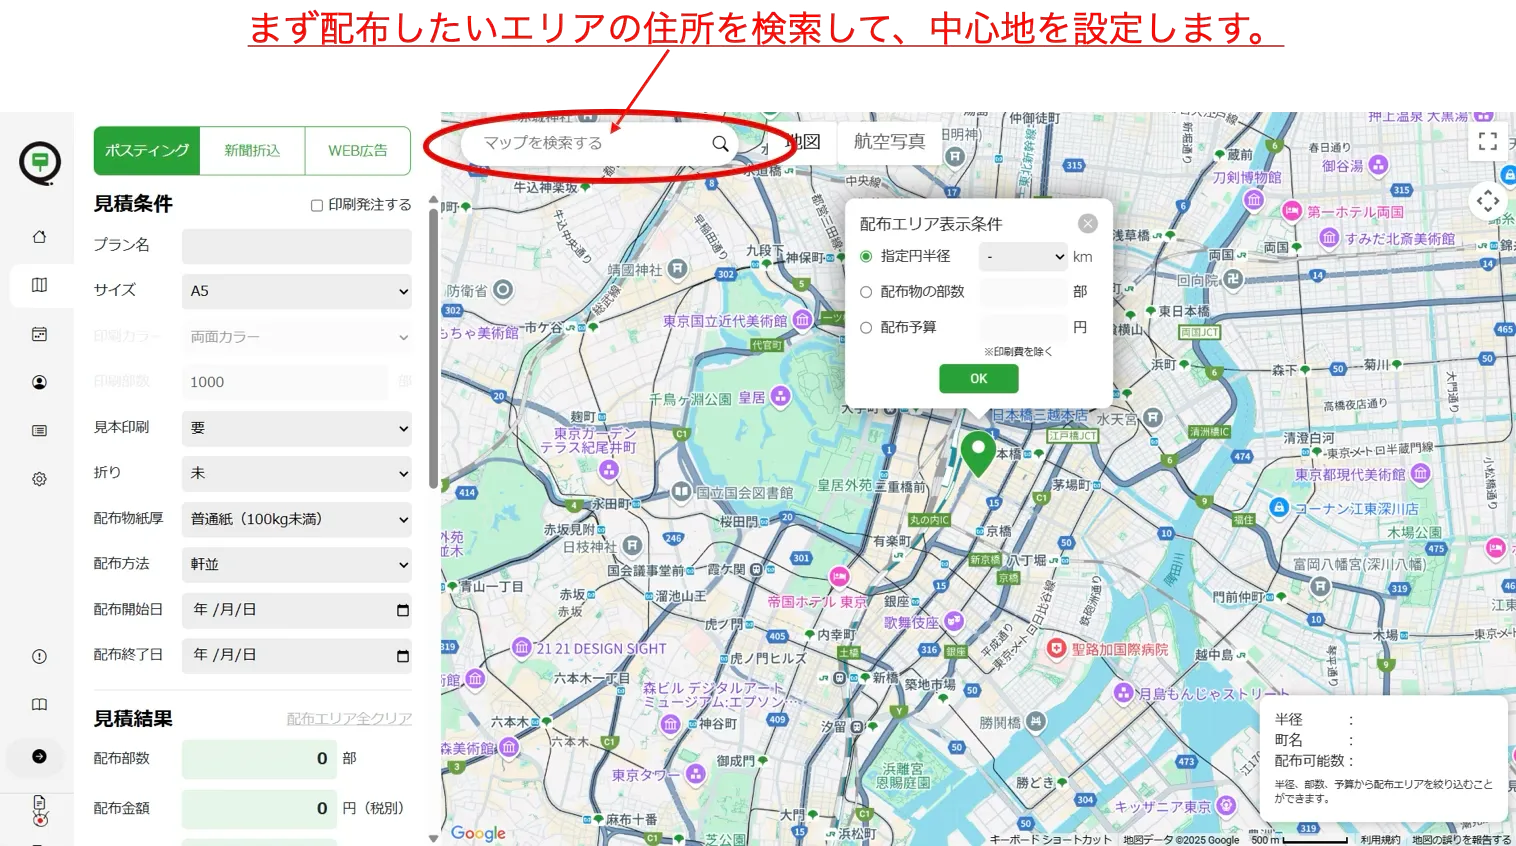Click the magnifier icon in the map search
This screenshot has height=846, width=1516.
click(x=720, y=143)
